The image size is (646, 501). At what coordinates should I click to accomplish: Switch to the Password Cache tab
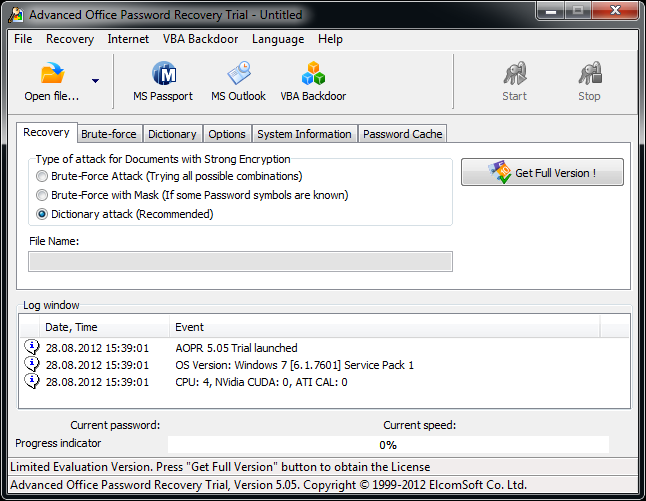point(403,134)
